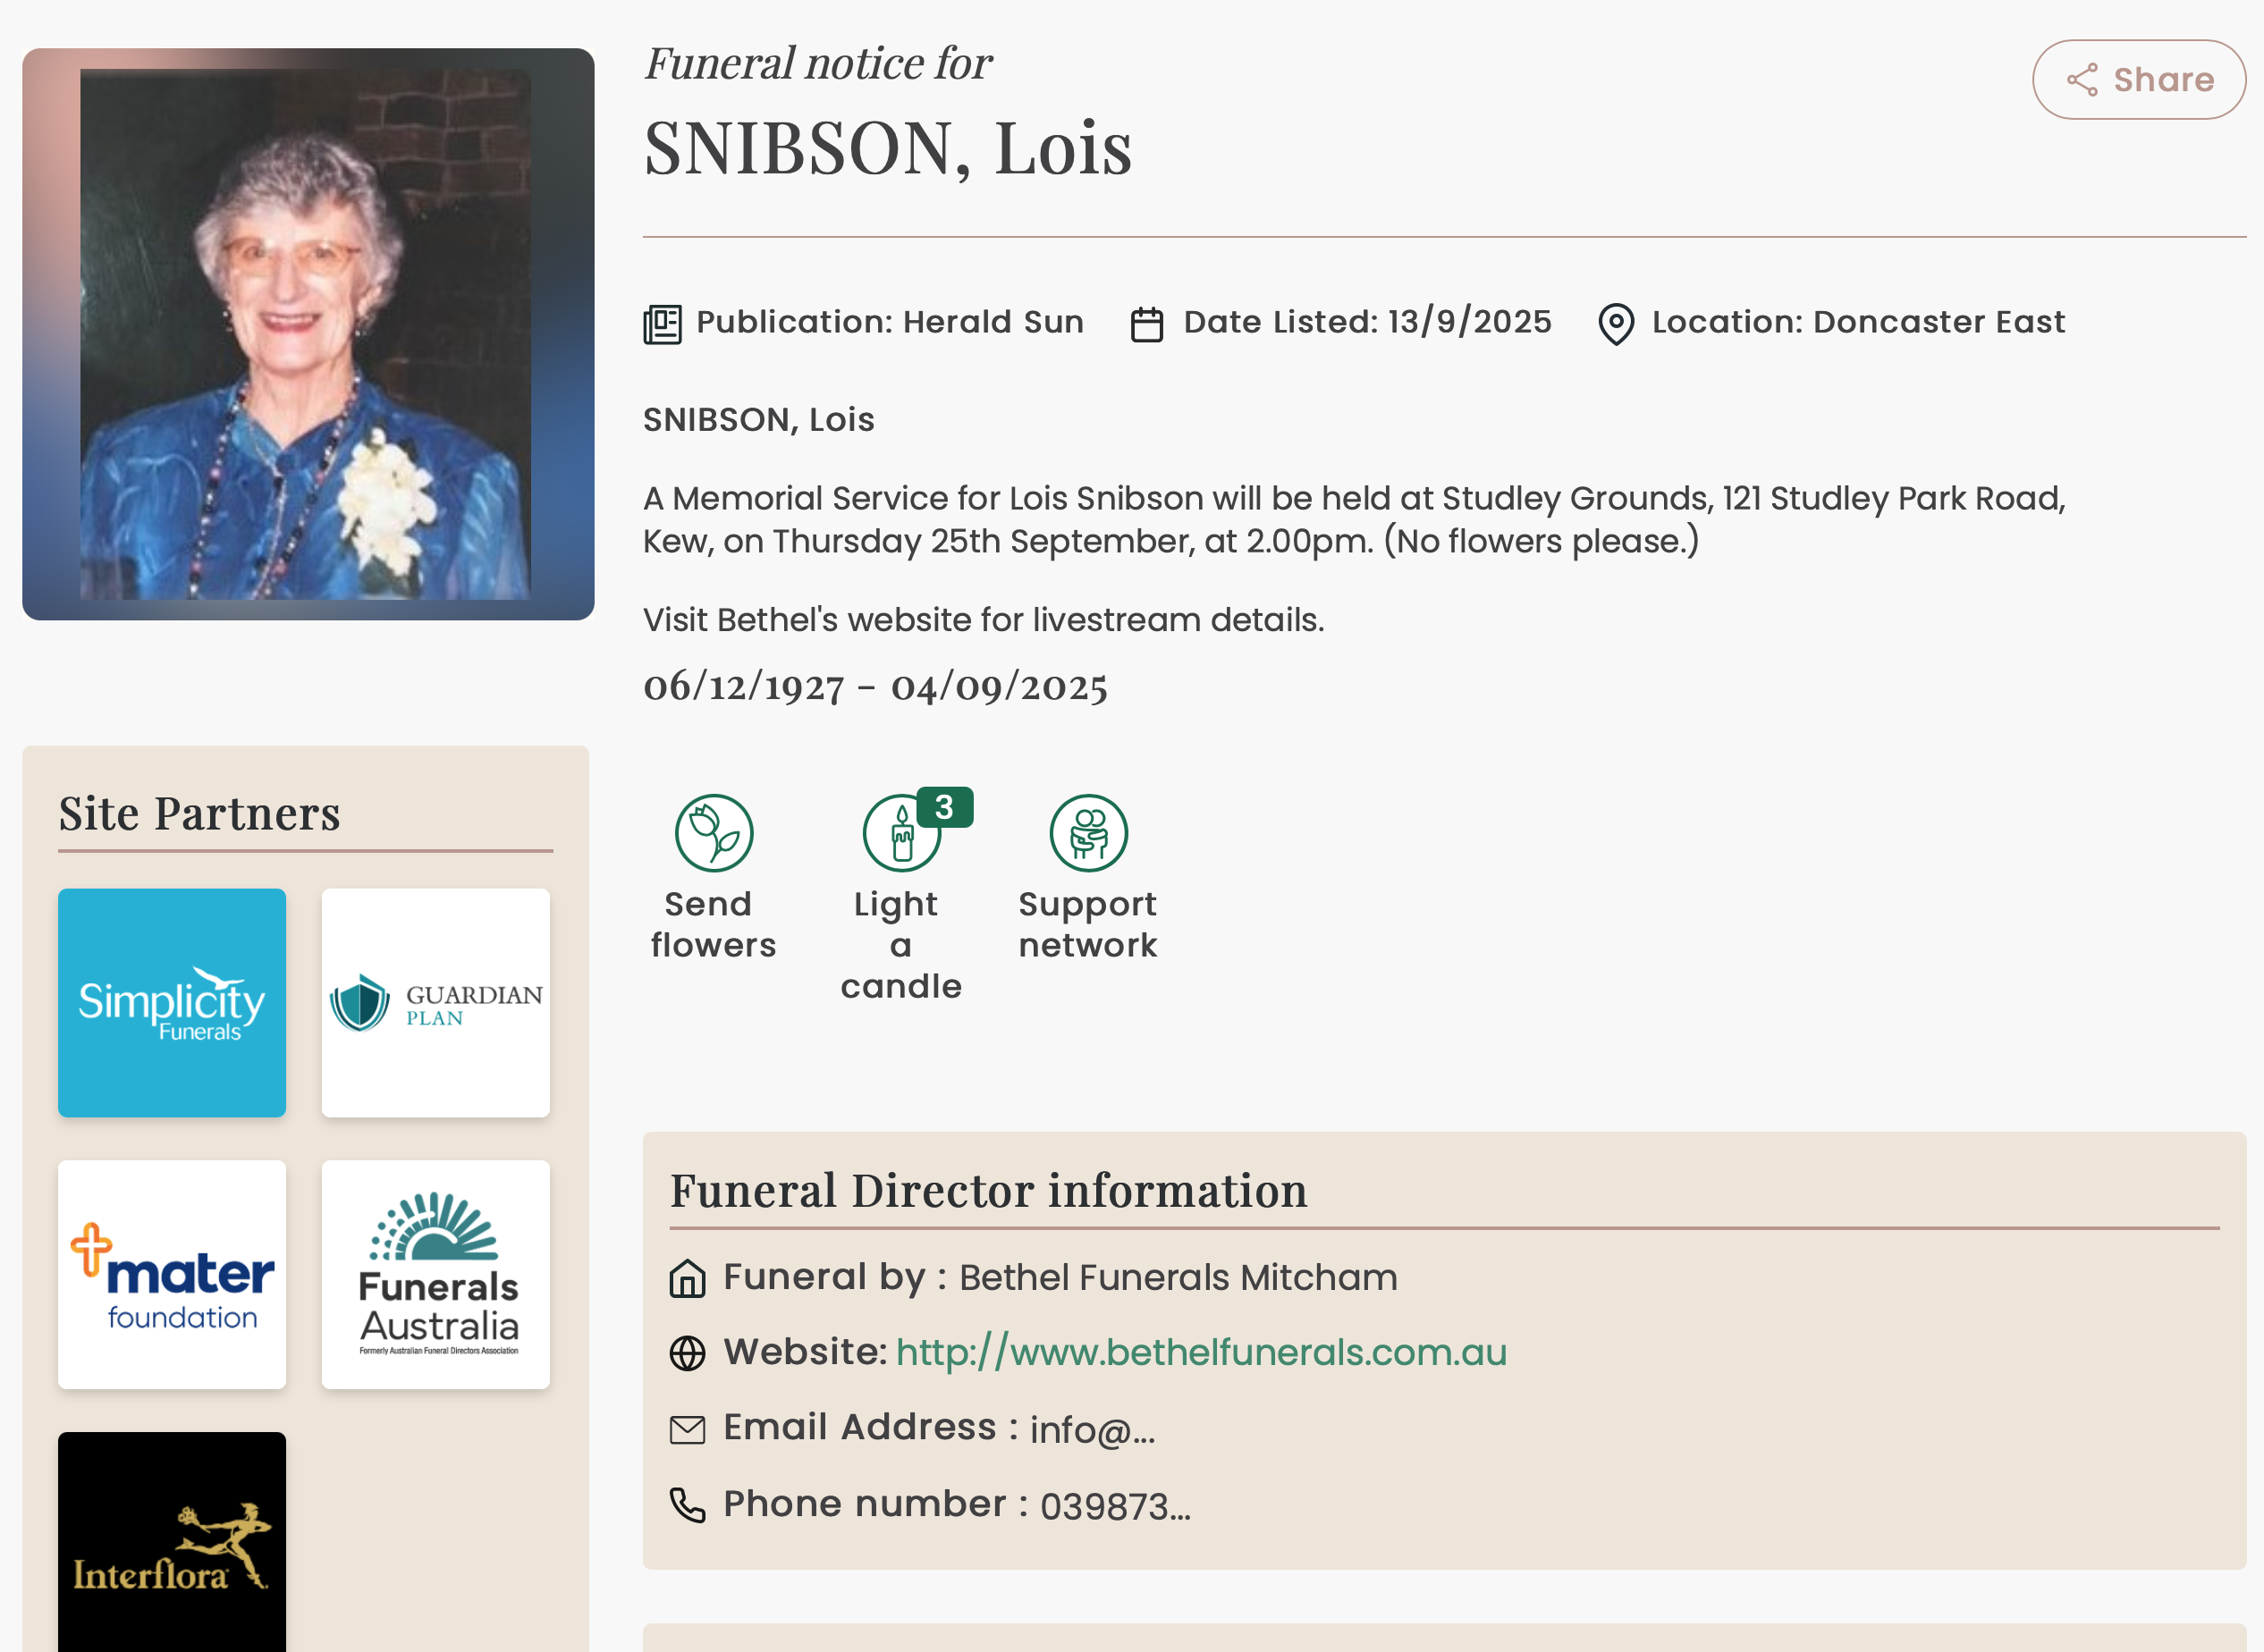Click the location pin icon
This screenshot has width=2264, height=1652.
[1615, 324]
